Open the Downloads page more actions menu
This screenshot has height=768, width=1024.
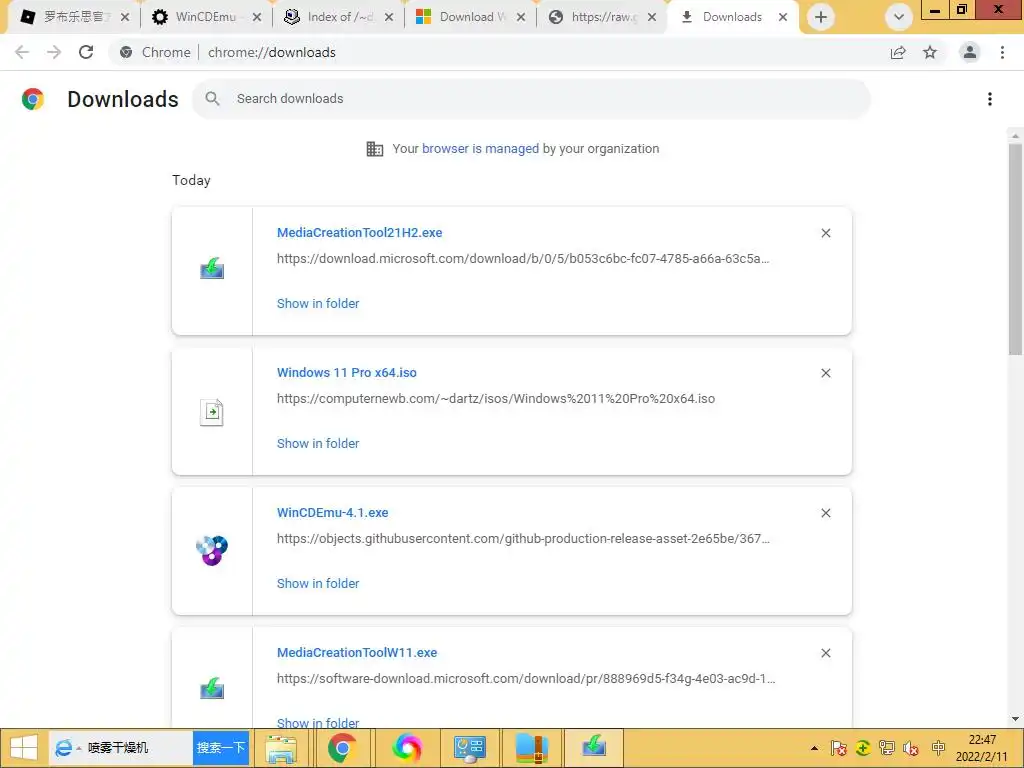pos(990,99)
